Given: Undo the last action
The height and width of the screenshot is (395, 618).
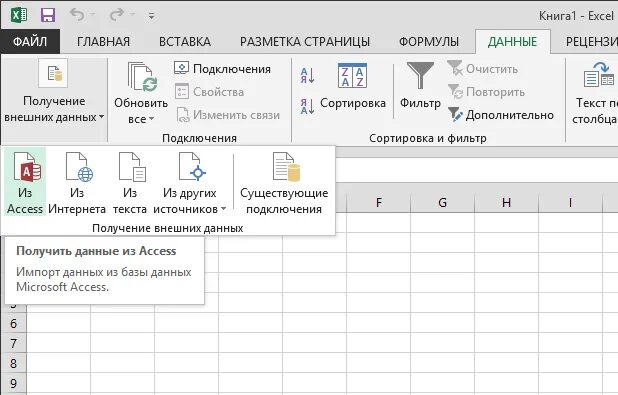Looking at the screenshot, I should (x=77, y=15).
